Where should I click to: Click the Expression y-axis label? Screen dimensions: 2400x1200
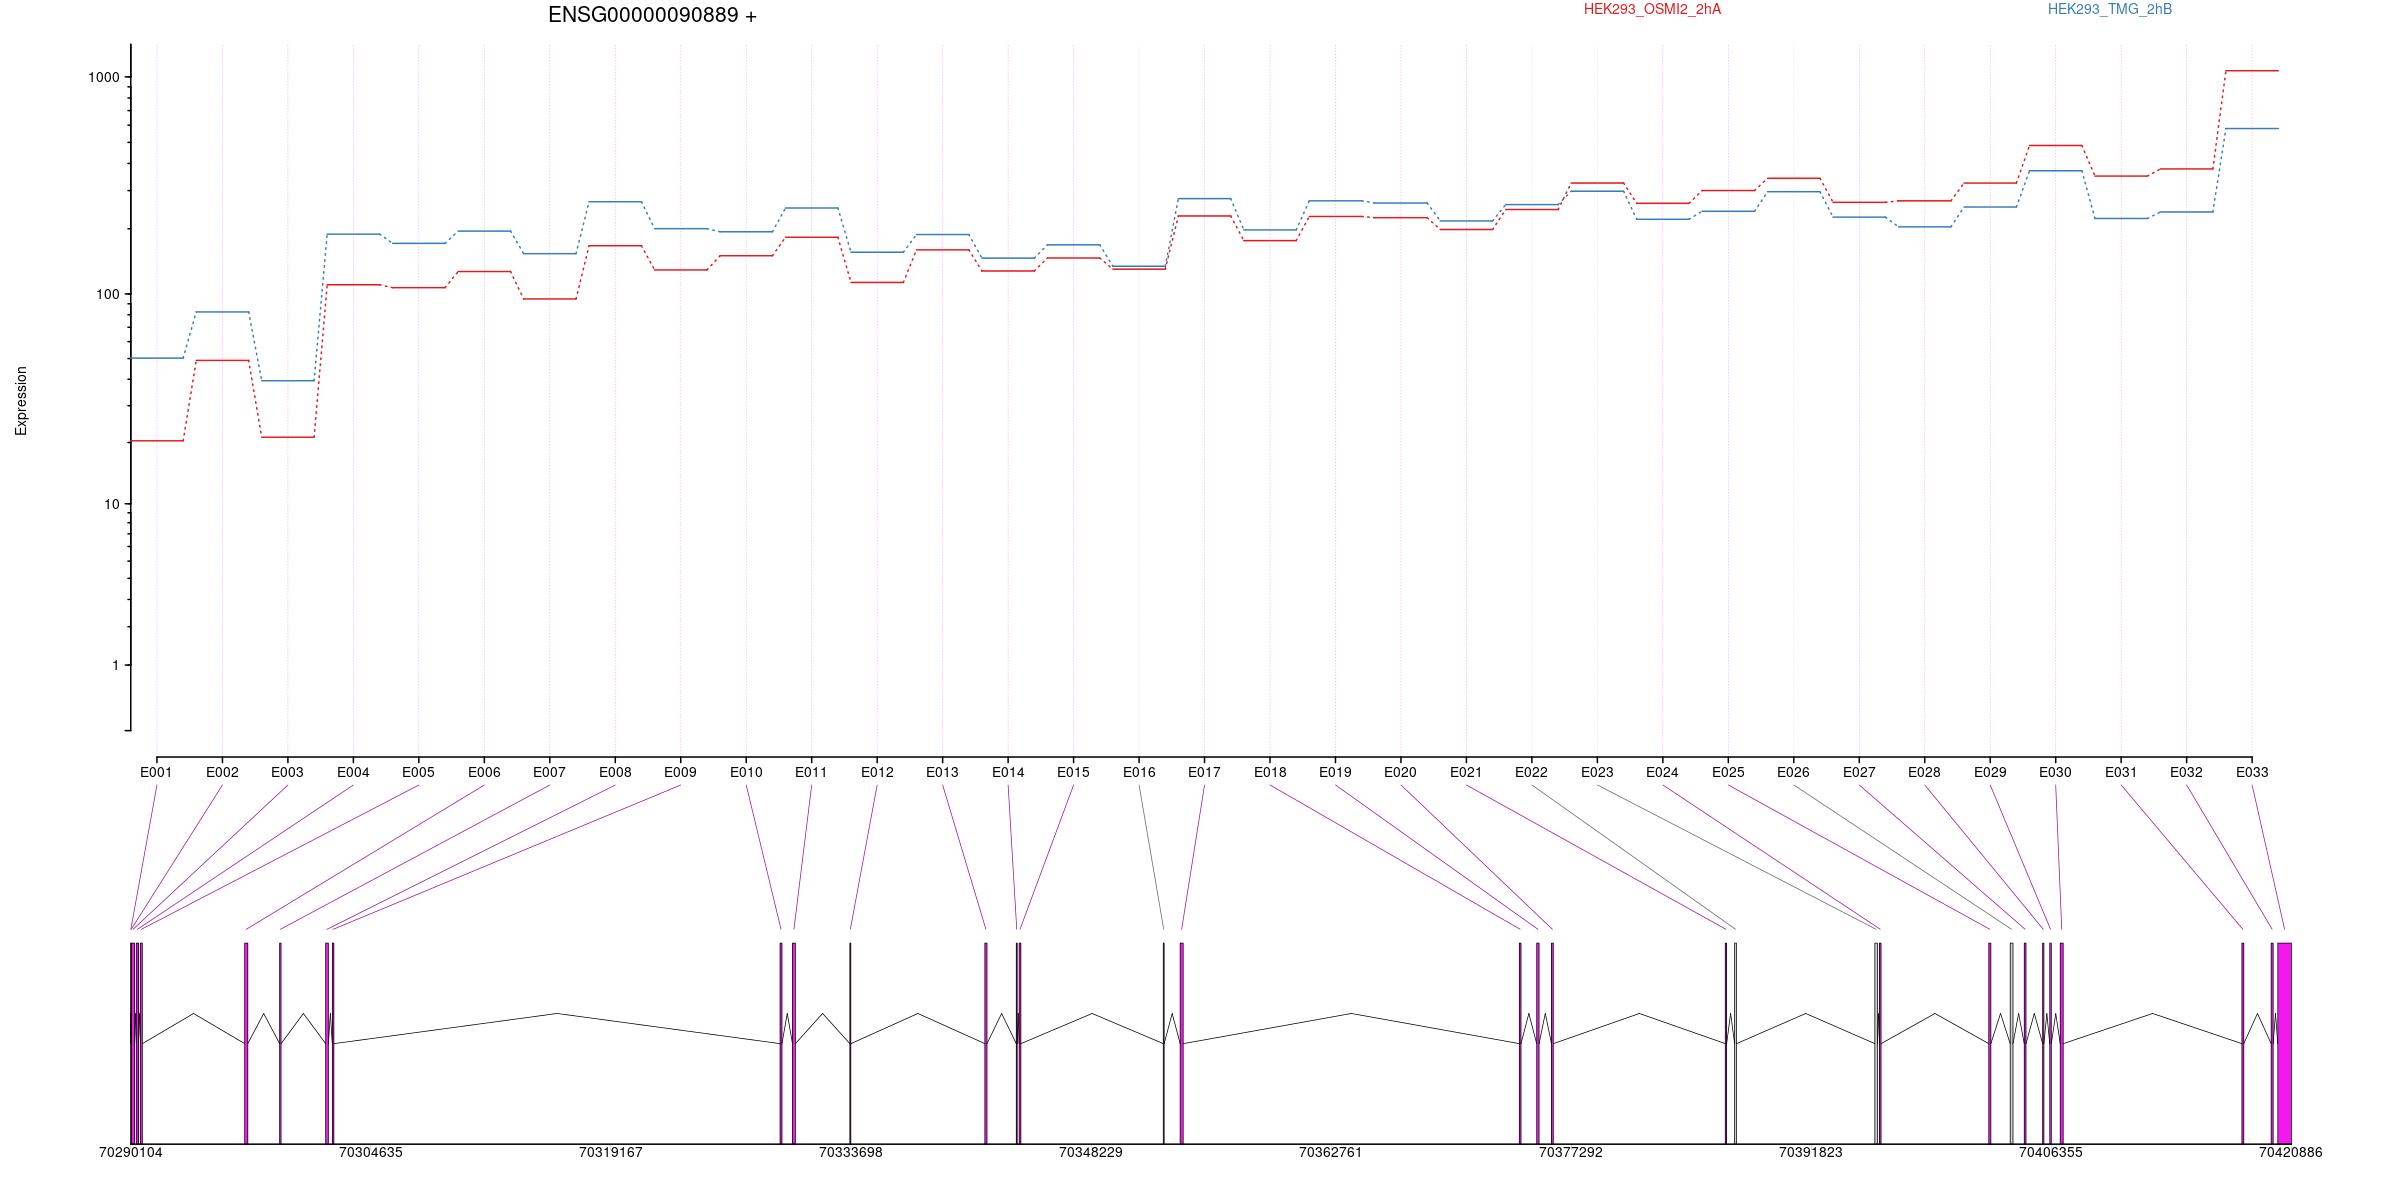click(x=21, y=401)
